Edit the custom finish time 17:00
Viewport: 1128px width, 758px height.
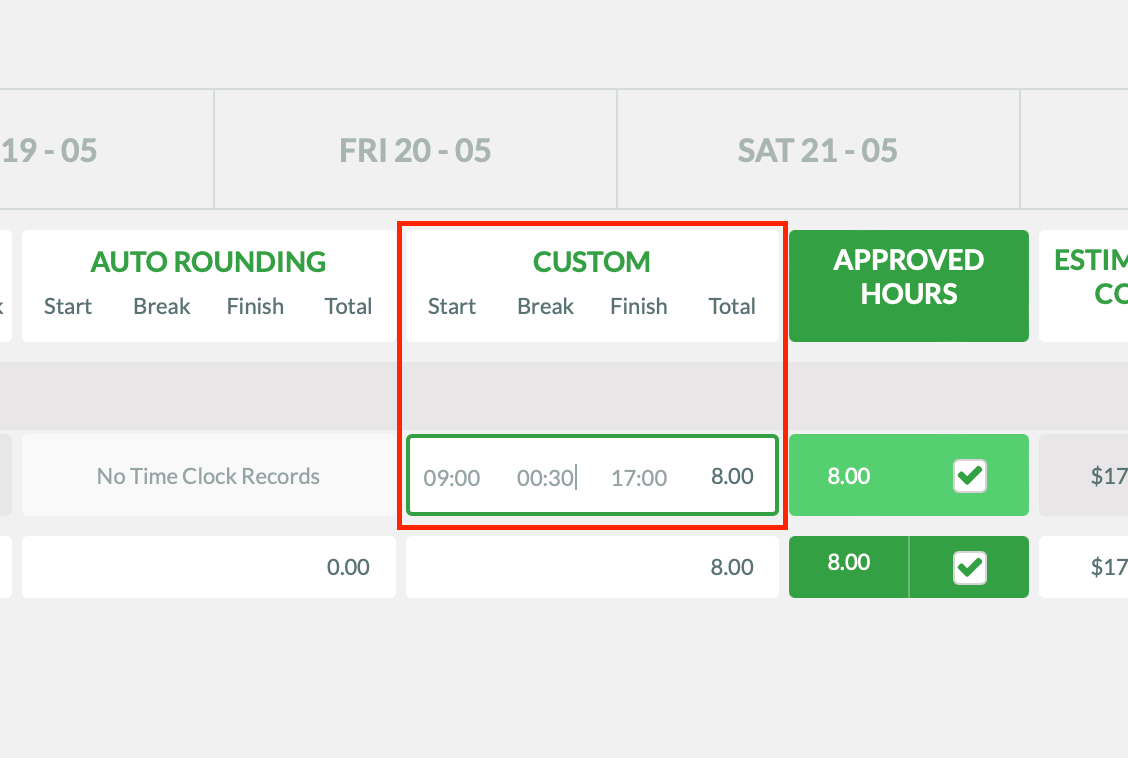639,478
